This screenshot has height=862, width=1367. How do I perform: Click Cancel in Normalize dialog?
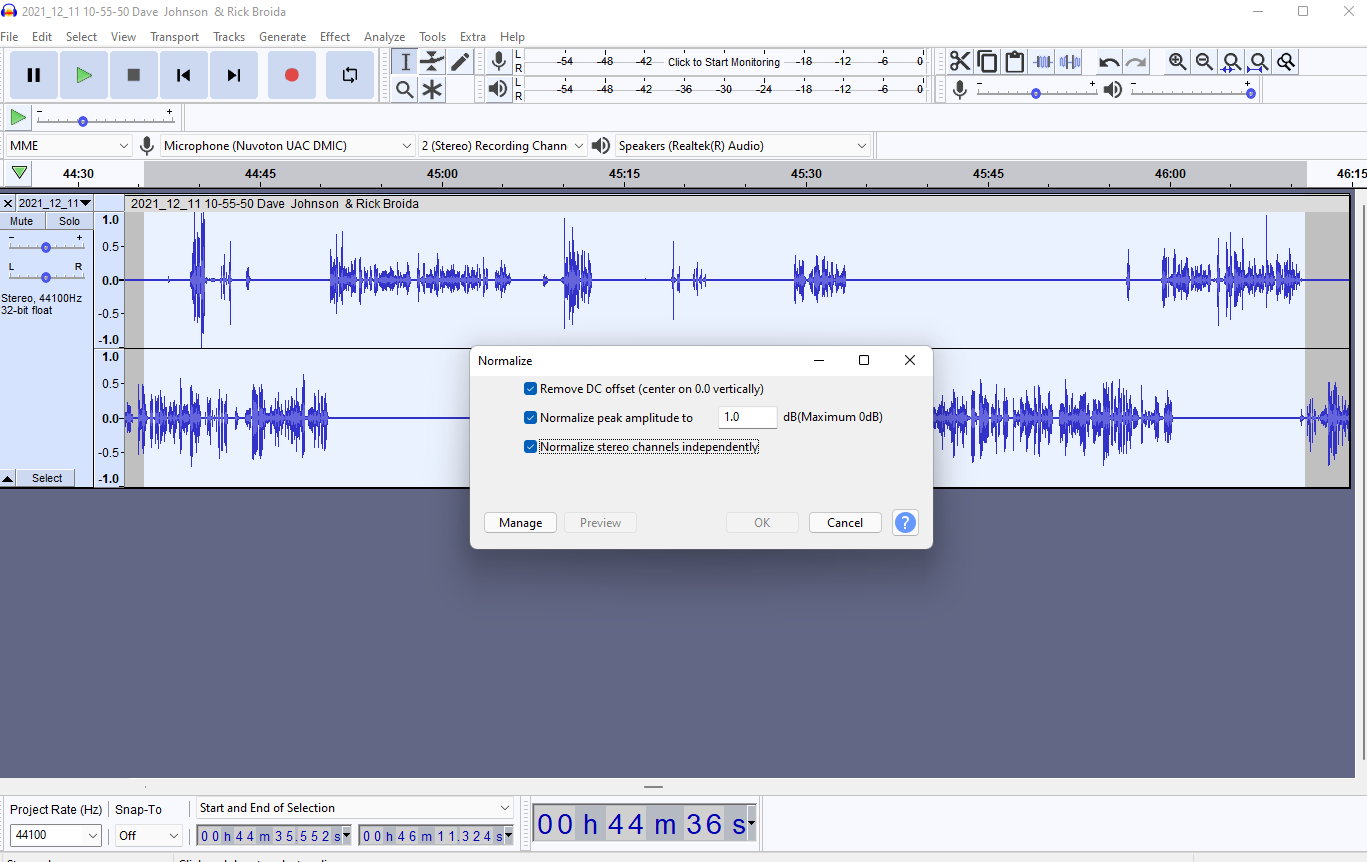(x=845, y=522)
